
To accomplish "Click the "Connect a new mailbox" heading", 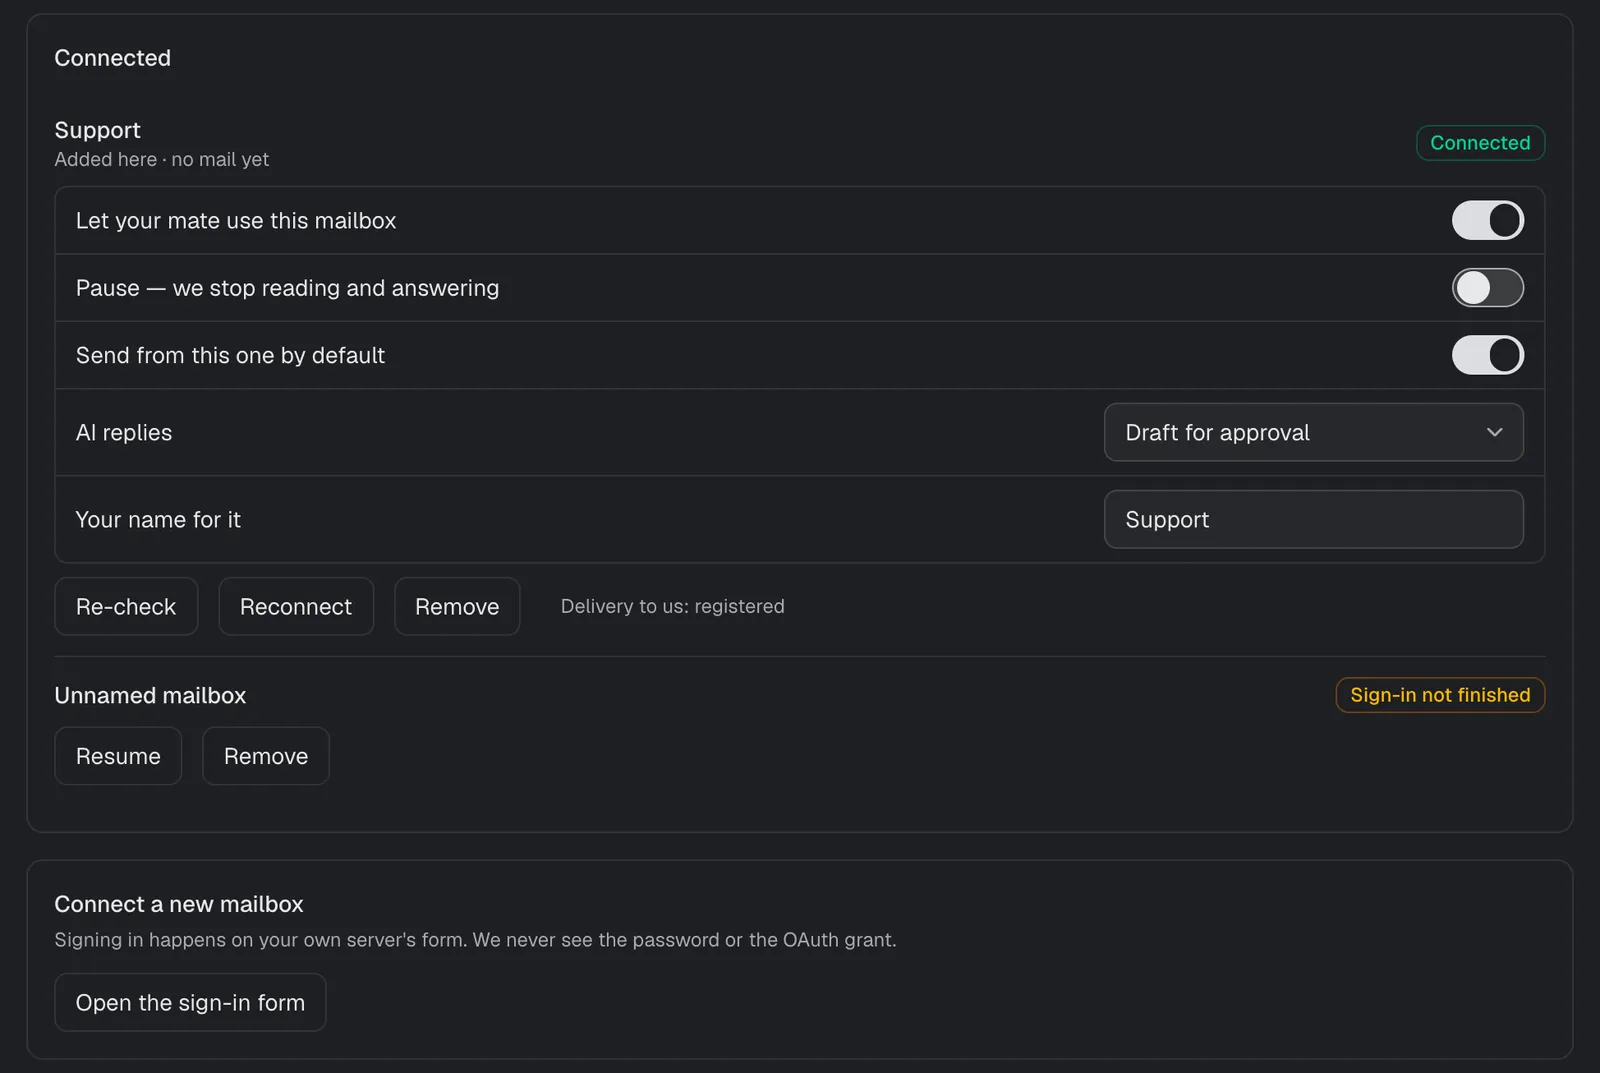I will 179,904.
